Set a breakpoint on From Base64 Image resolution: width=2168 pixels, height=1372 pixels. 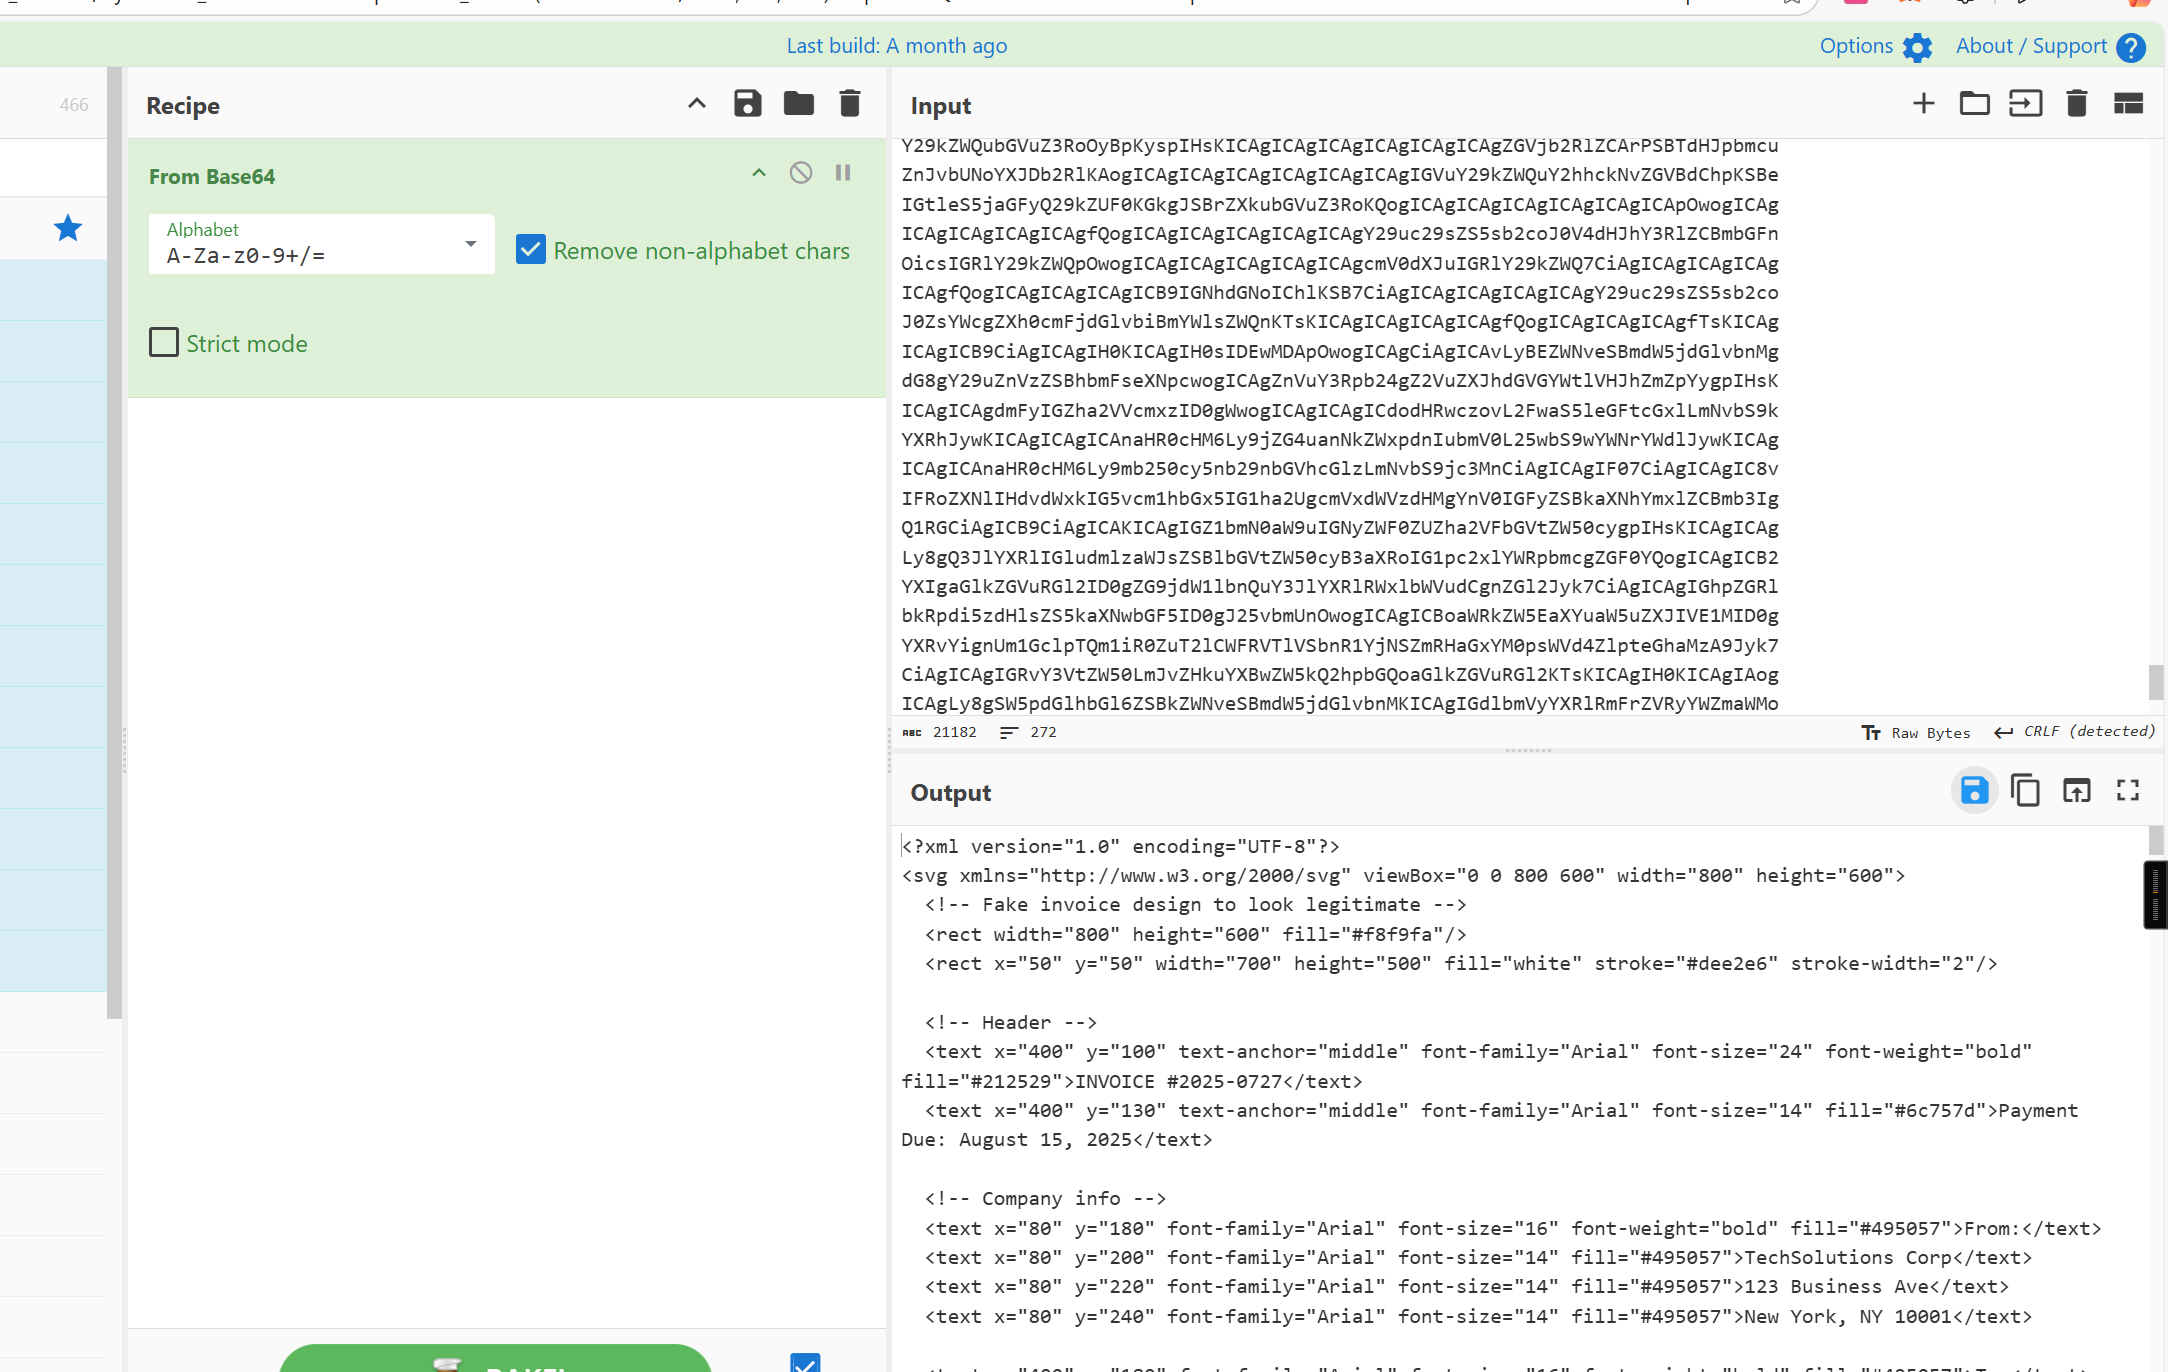click(x=843, y=173)
